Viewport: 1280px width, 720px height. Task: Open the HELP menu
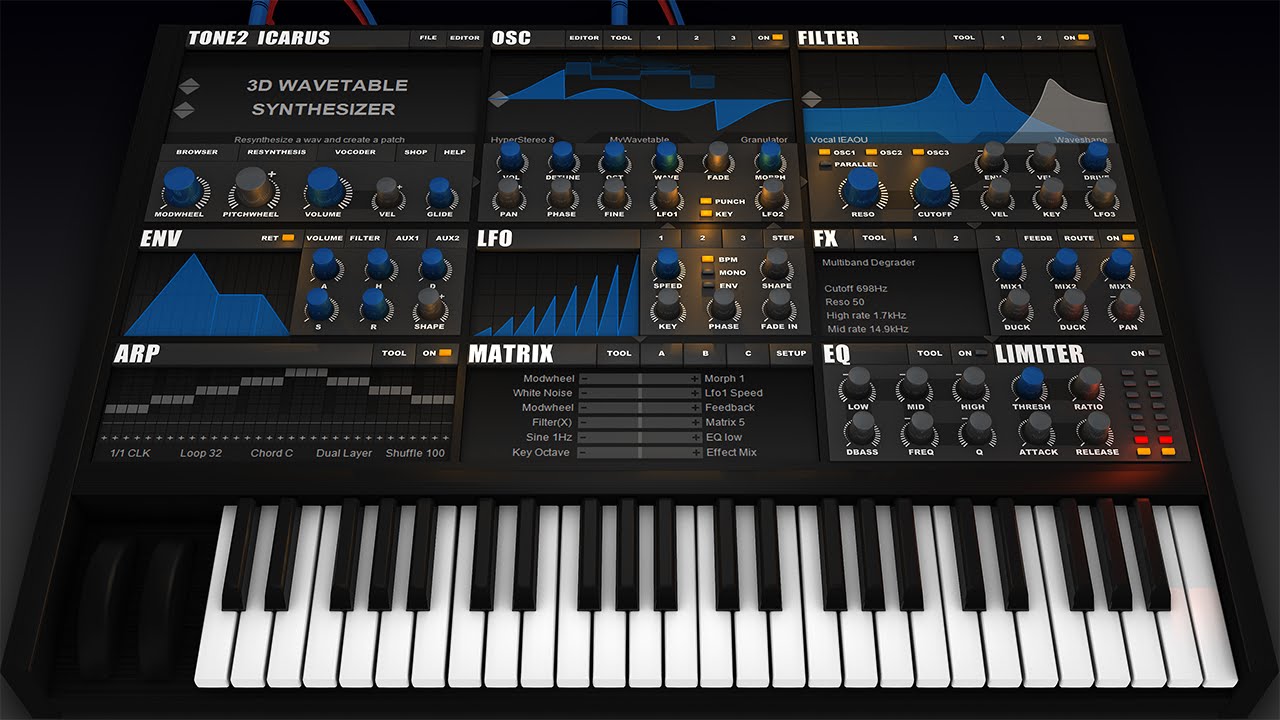pos(455,152)
